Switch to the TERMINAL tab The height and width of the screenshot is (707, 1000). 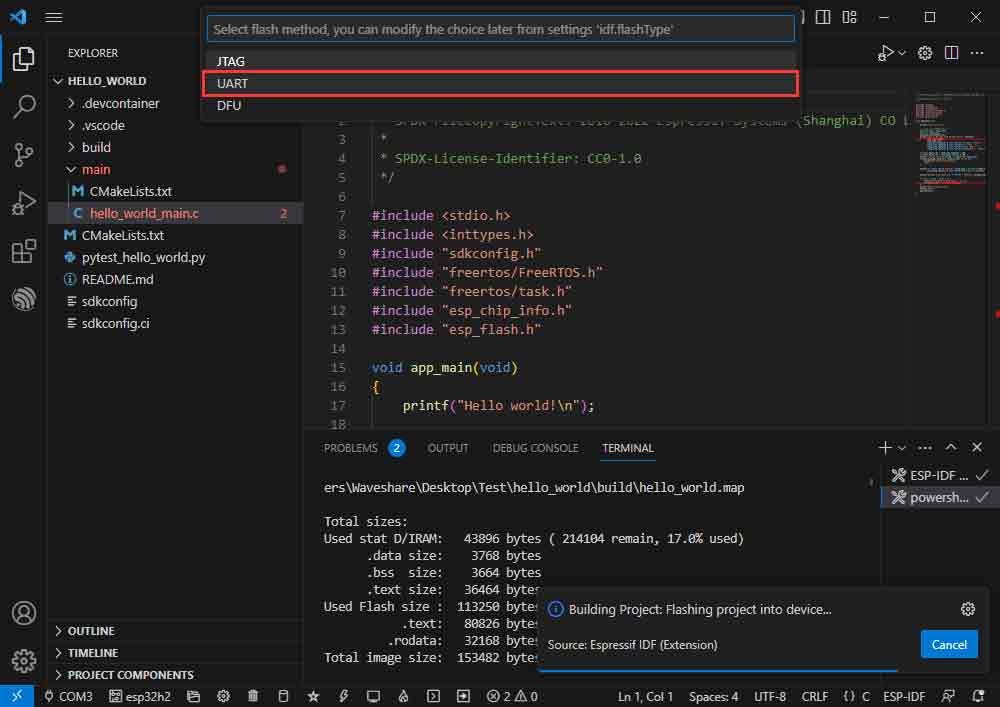pos(628,448)
